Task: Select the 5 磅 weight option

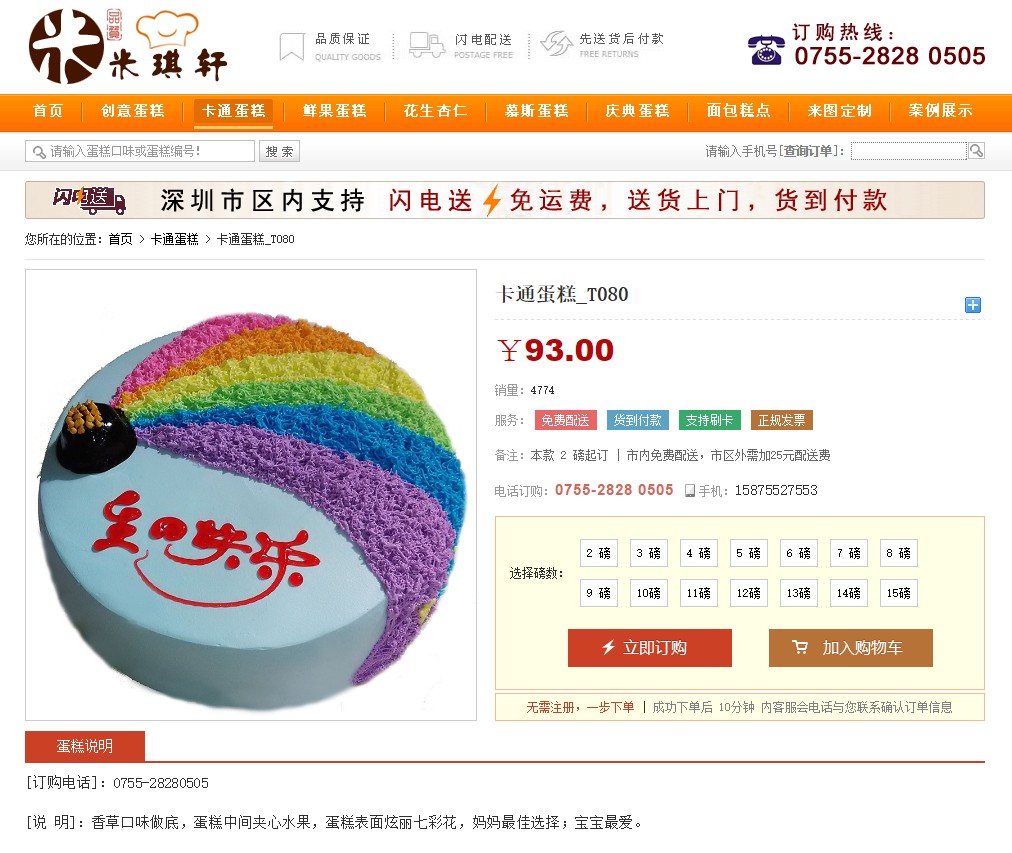Action: [x=749, y=553]
